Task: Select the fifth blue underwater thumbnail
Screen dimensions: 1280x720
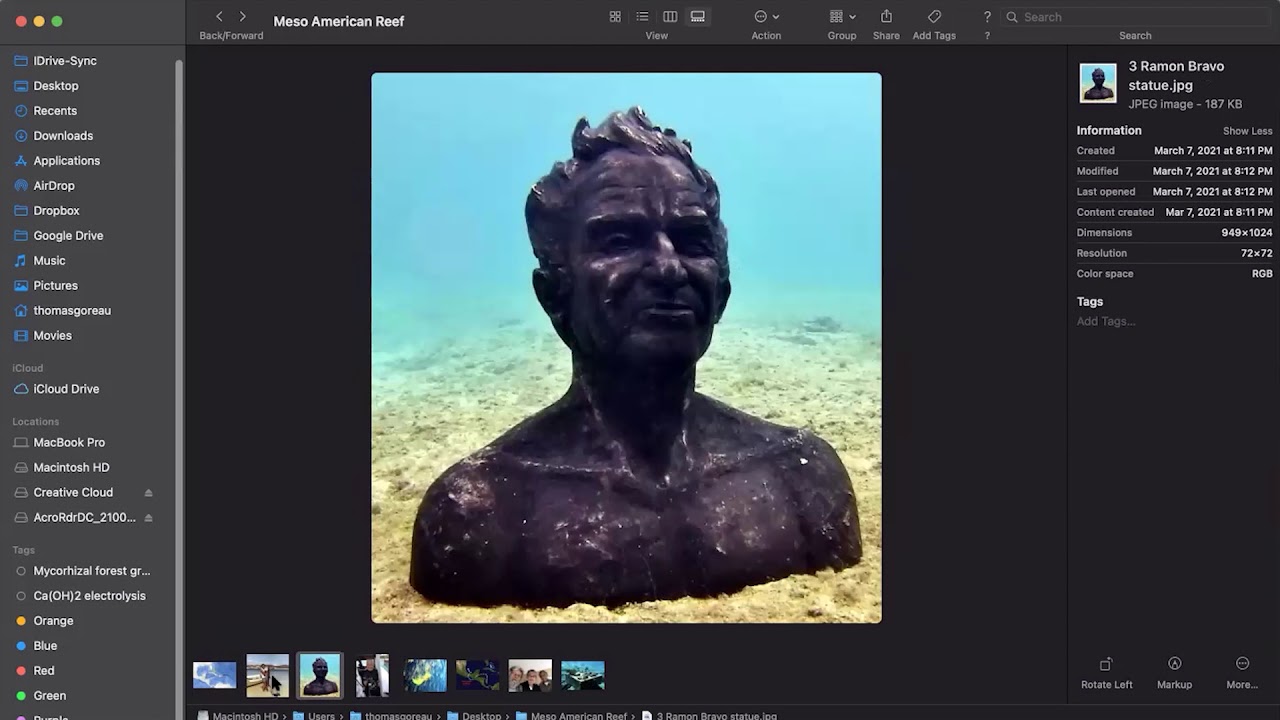Action: point(425,676)
